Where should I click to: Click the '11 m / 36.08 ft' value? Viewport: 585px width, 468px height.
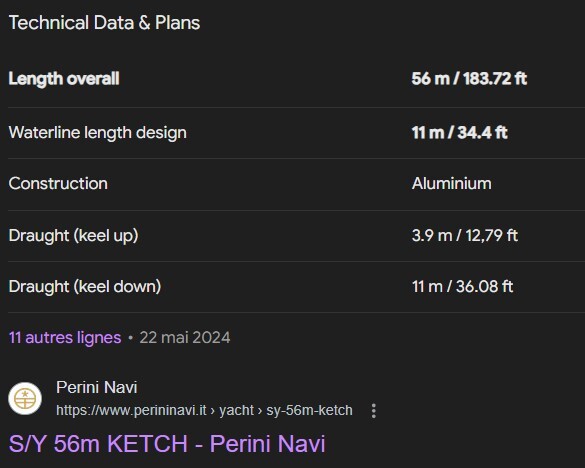click(x=462, y=287)
